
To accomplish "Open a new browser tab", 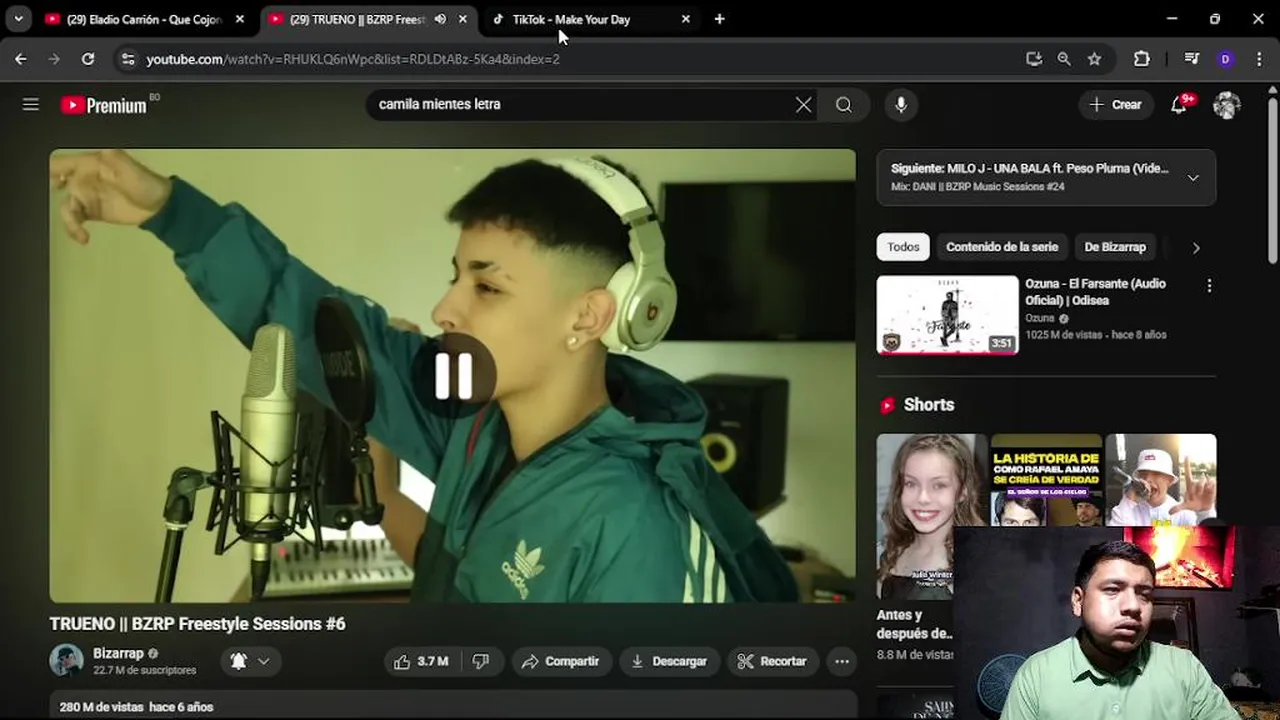I will point(719,19).
